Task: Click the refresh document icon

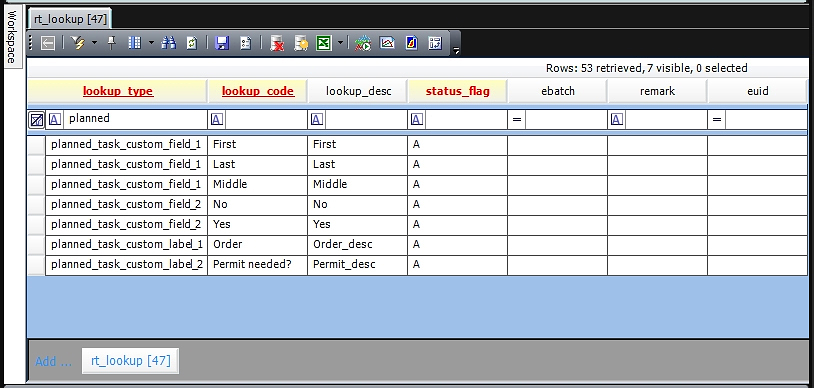Action: pyautogui.click(x=192, y=43)
